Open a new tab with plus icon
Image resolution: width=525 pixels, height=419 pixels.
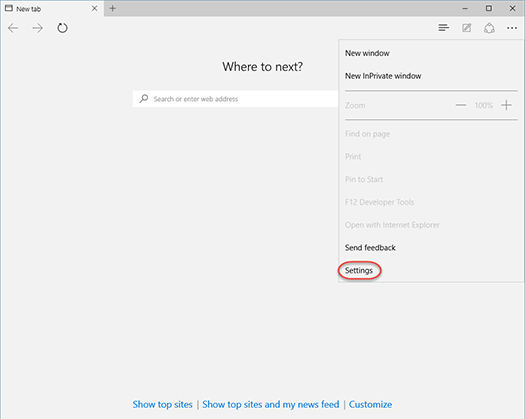113,8
